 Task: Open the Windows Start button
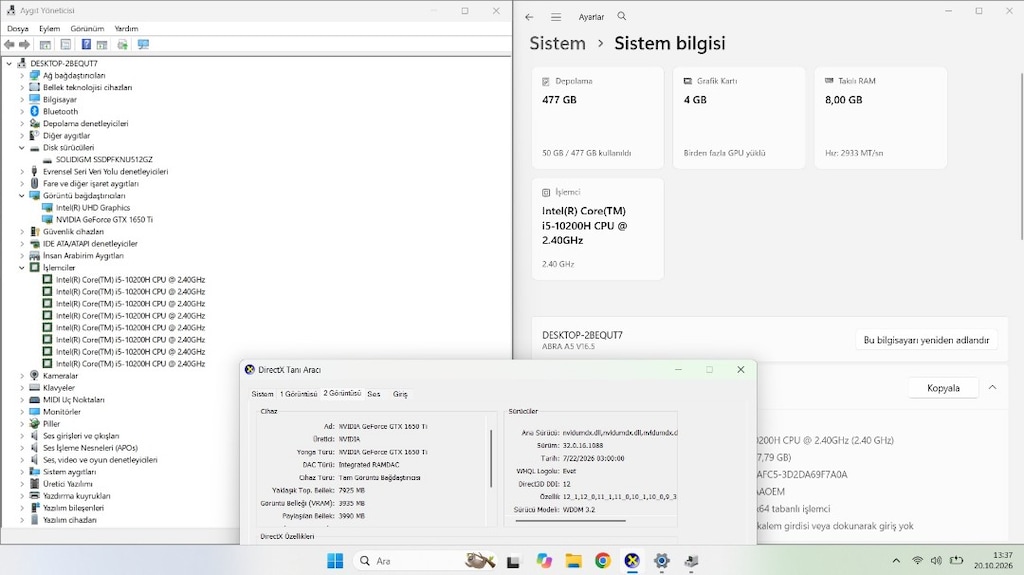pos(335,561)
